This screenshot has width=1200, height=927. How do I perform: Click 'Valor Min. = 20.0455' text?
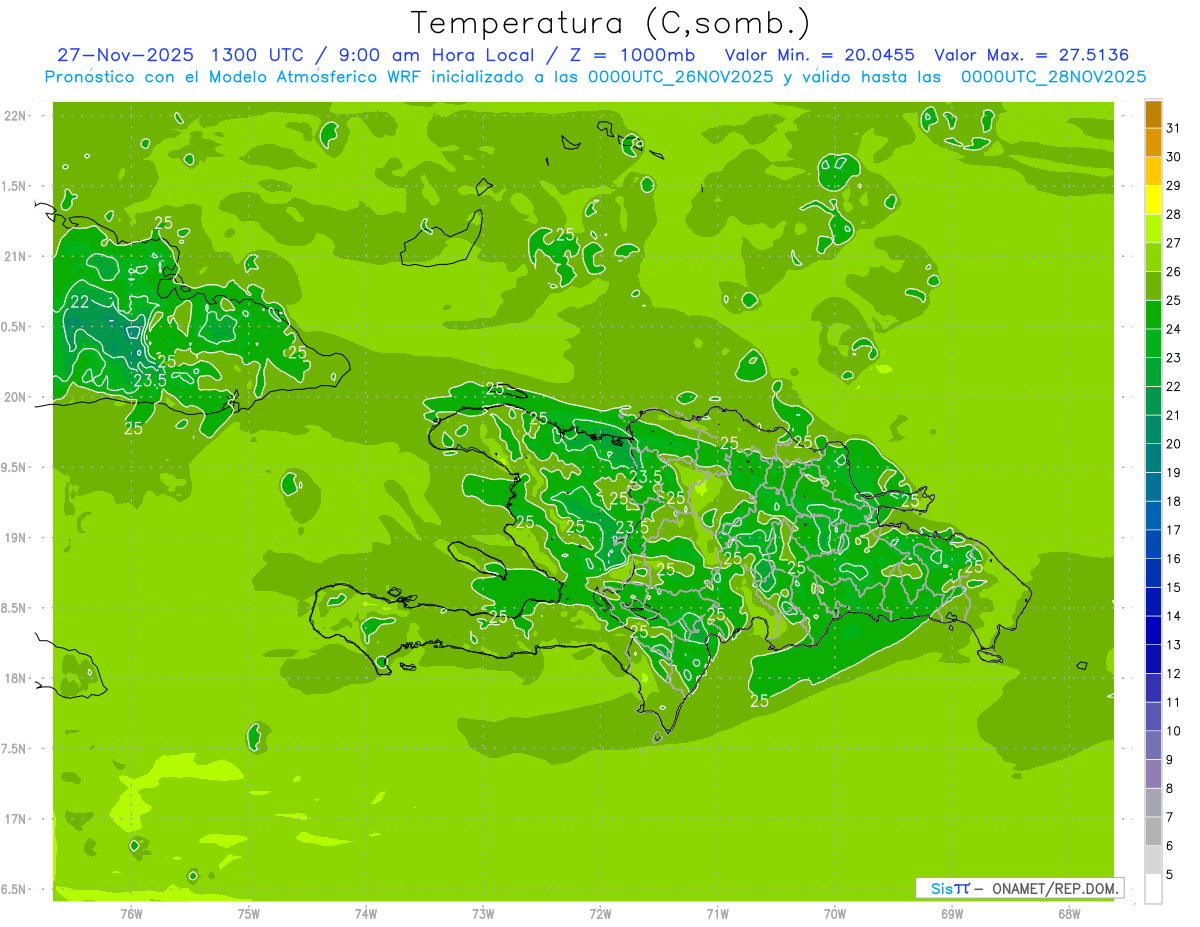pyautogui.click(x=821, y=55)
